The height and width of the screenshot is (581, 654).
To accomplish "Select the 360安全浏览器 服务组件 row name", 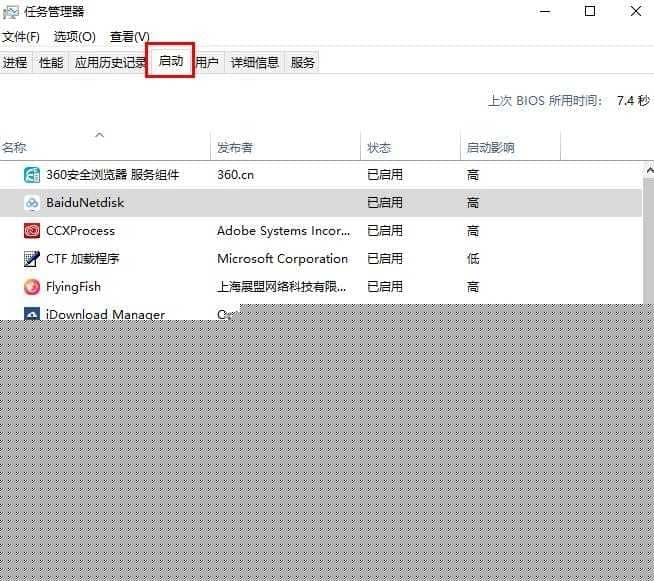I will coord(113,175).
